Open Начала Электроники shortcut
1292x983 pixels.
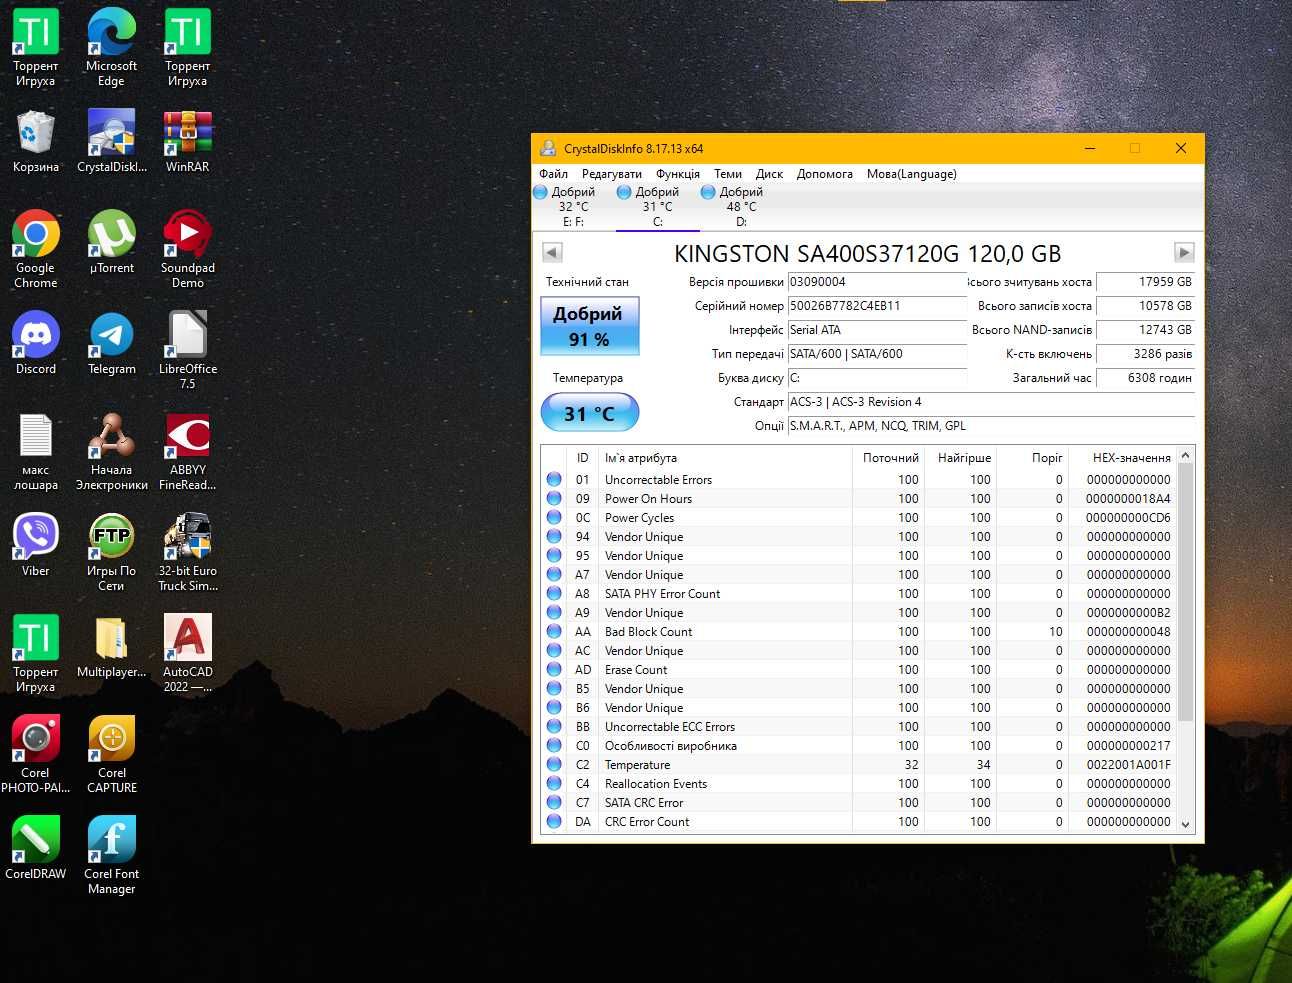tap(111, 451)
